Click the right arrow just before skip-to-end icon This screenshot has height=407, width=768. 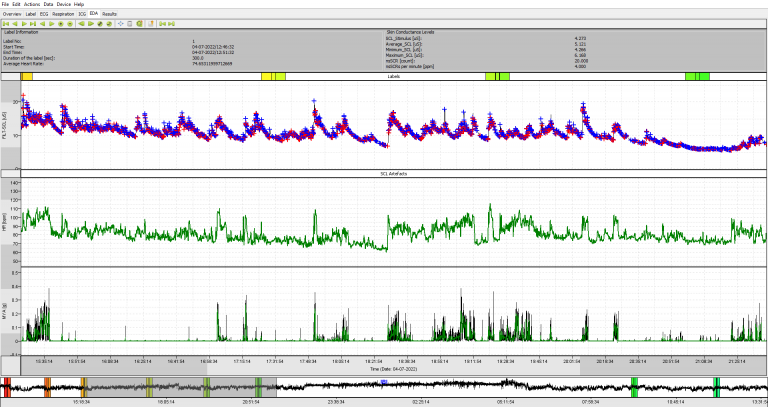click(x=24, y=24)
